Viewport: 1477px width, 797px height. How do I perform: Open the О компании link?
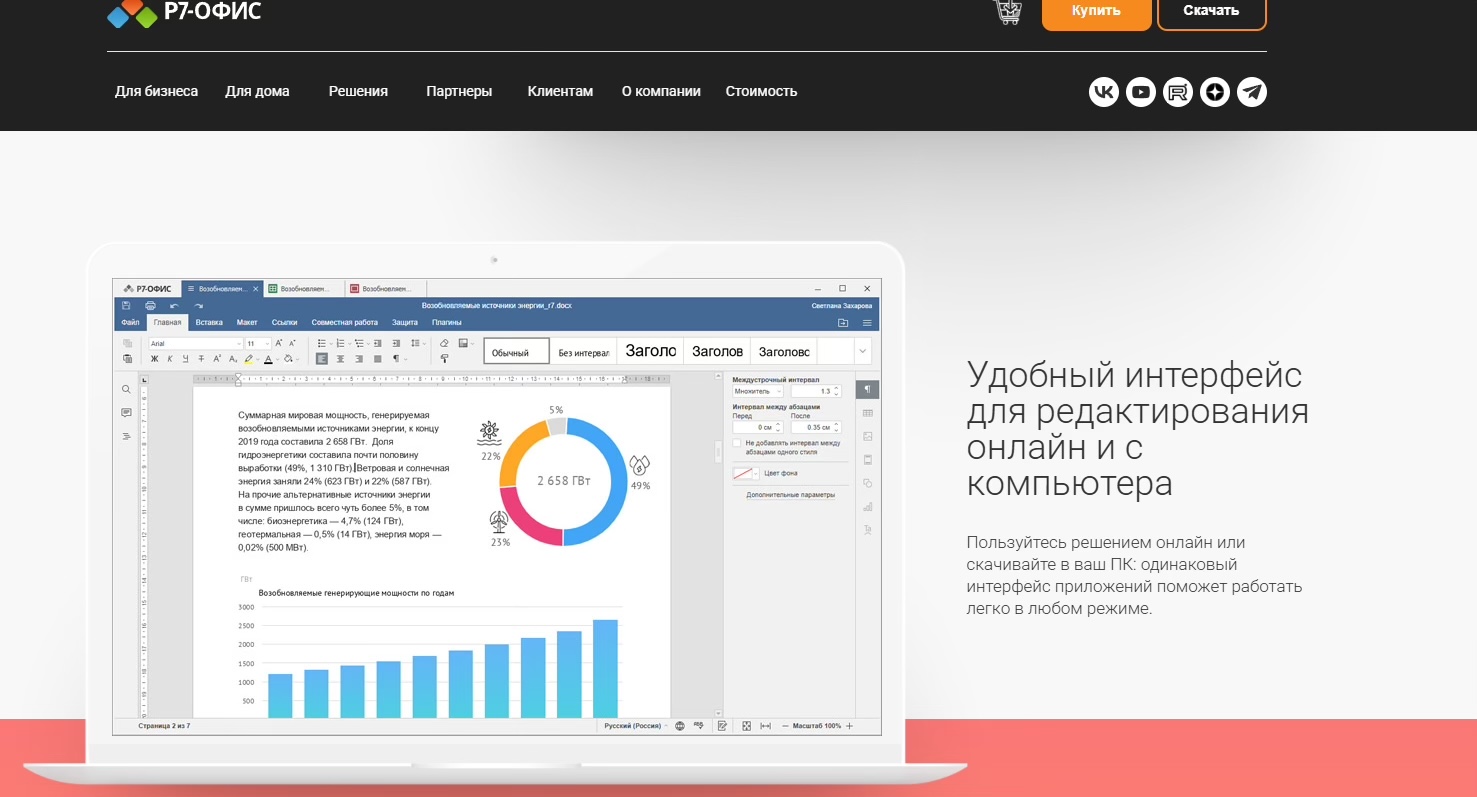[661, 91]
